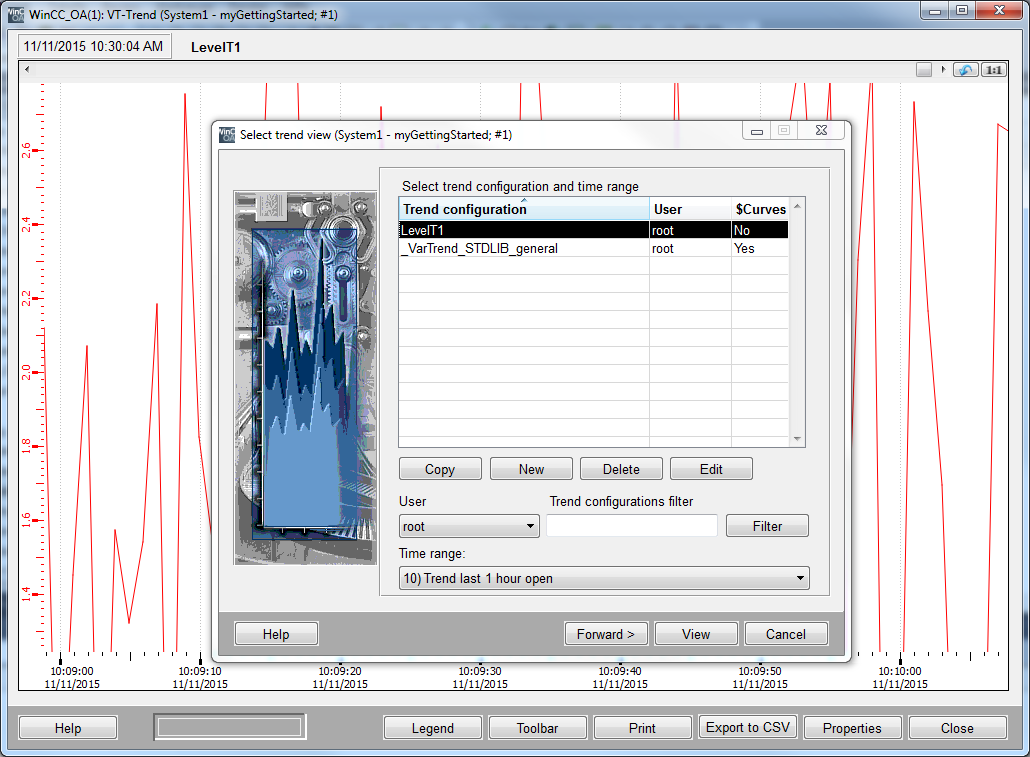1030x757 pixels.
Task: Click the Copy button
Action: tap(440, 469)
